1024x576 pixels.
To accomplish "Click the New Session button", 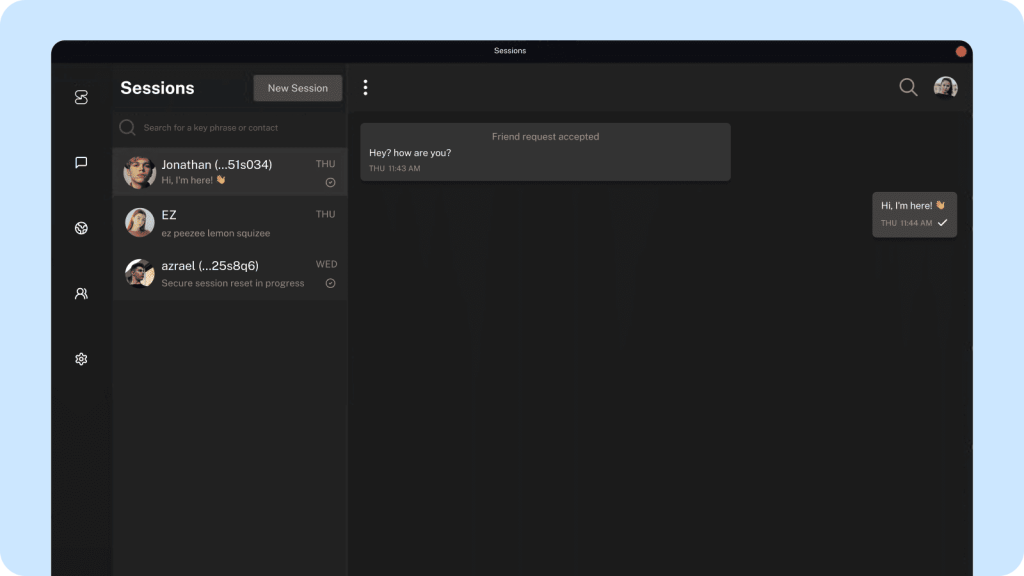I will 297,88.
